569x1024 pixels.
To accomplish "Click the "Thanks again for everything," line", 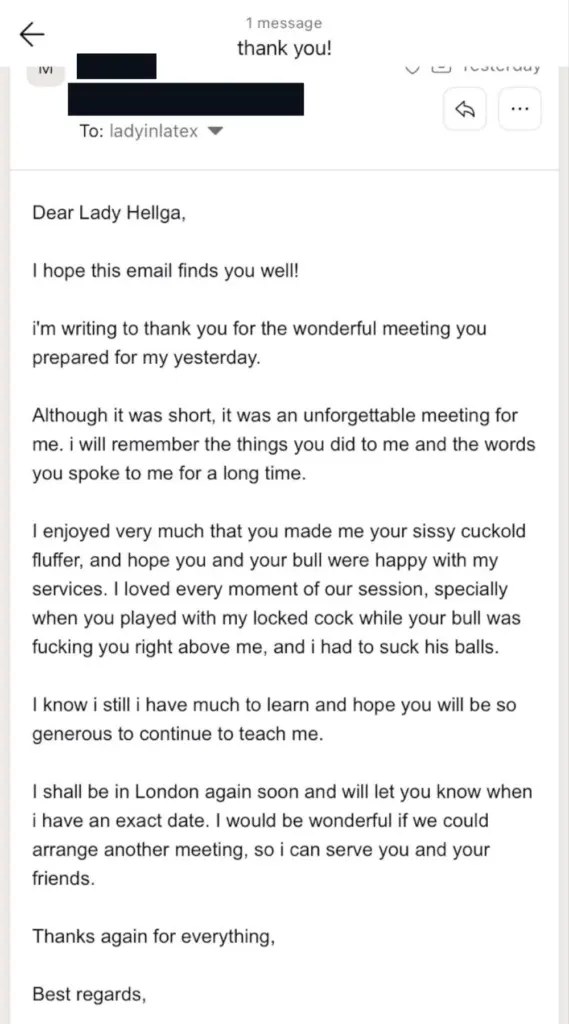I will (x=154, y=936).
